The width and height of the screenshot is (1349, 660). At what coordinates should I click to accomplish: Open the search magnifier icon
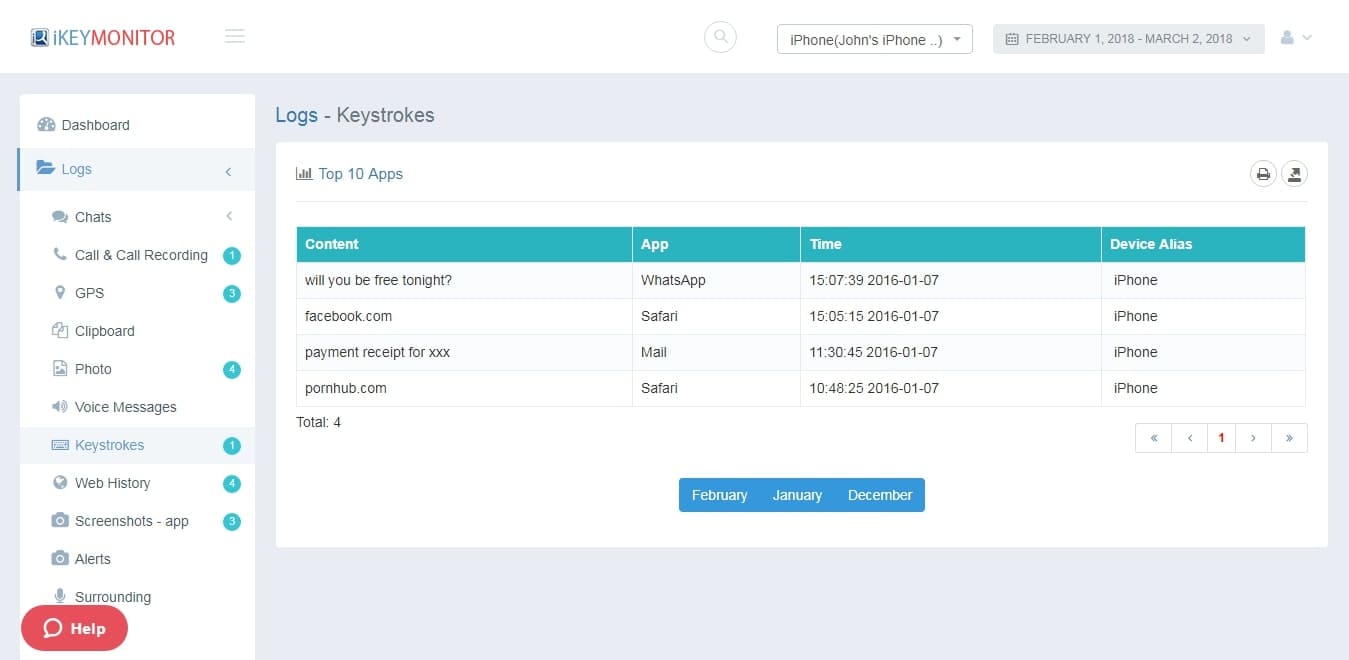pyautogui.click(x=720, y=37)
